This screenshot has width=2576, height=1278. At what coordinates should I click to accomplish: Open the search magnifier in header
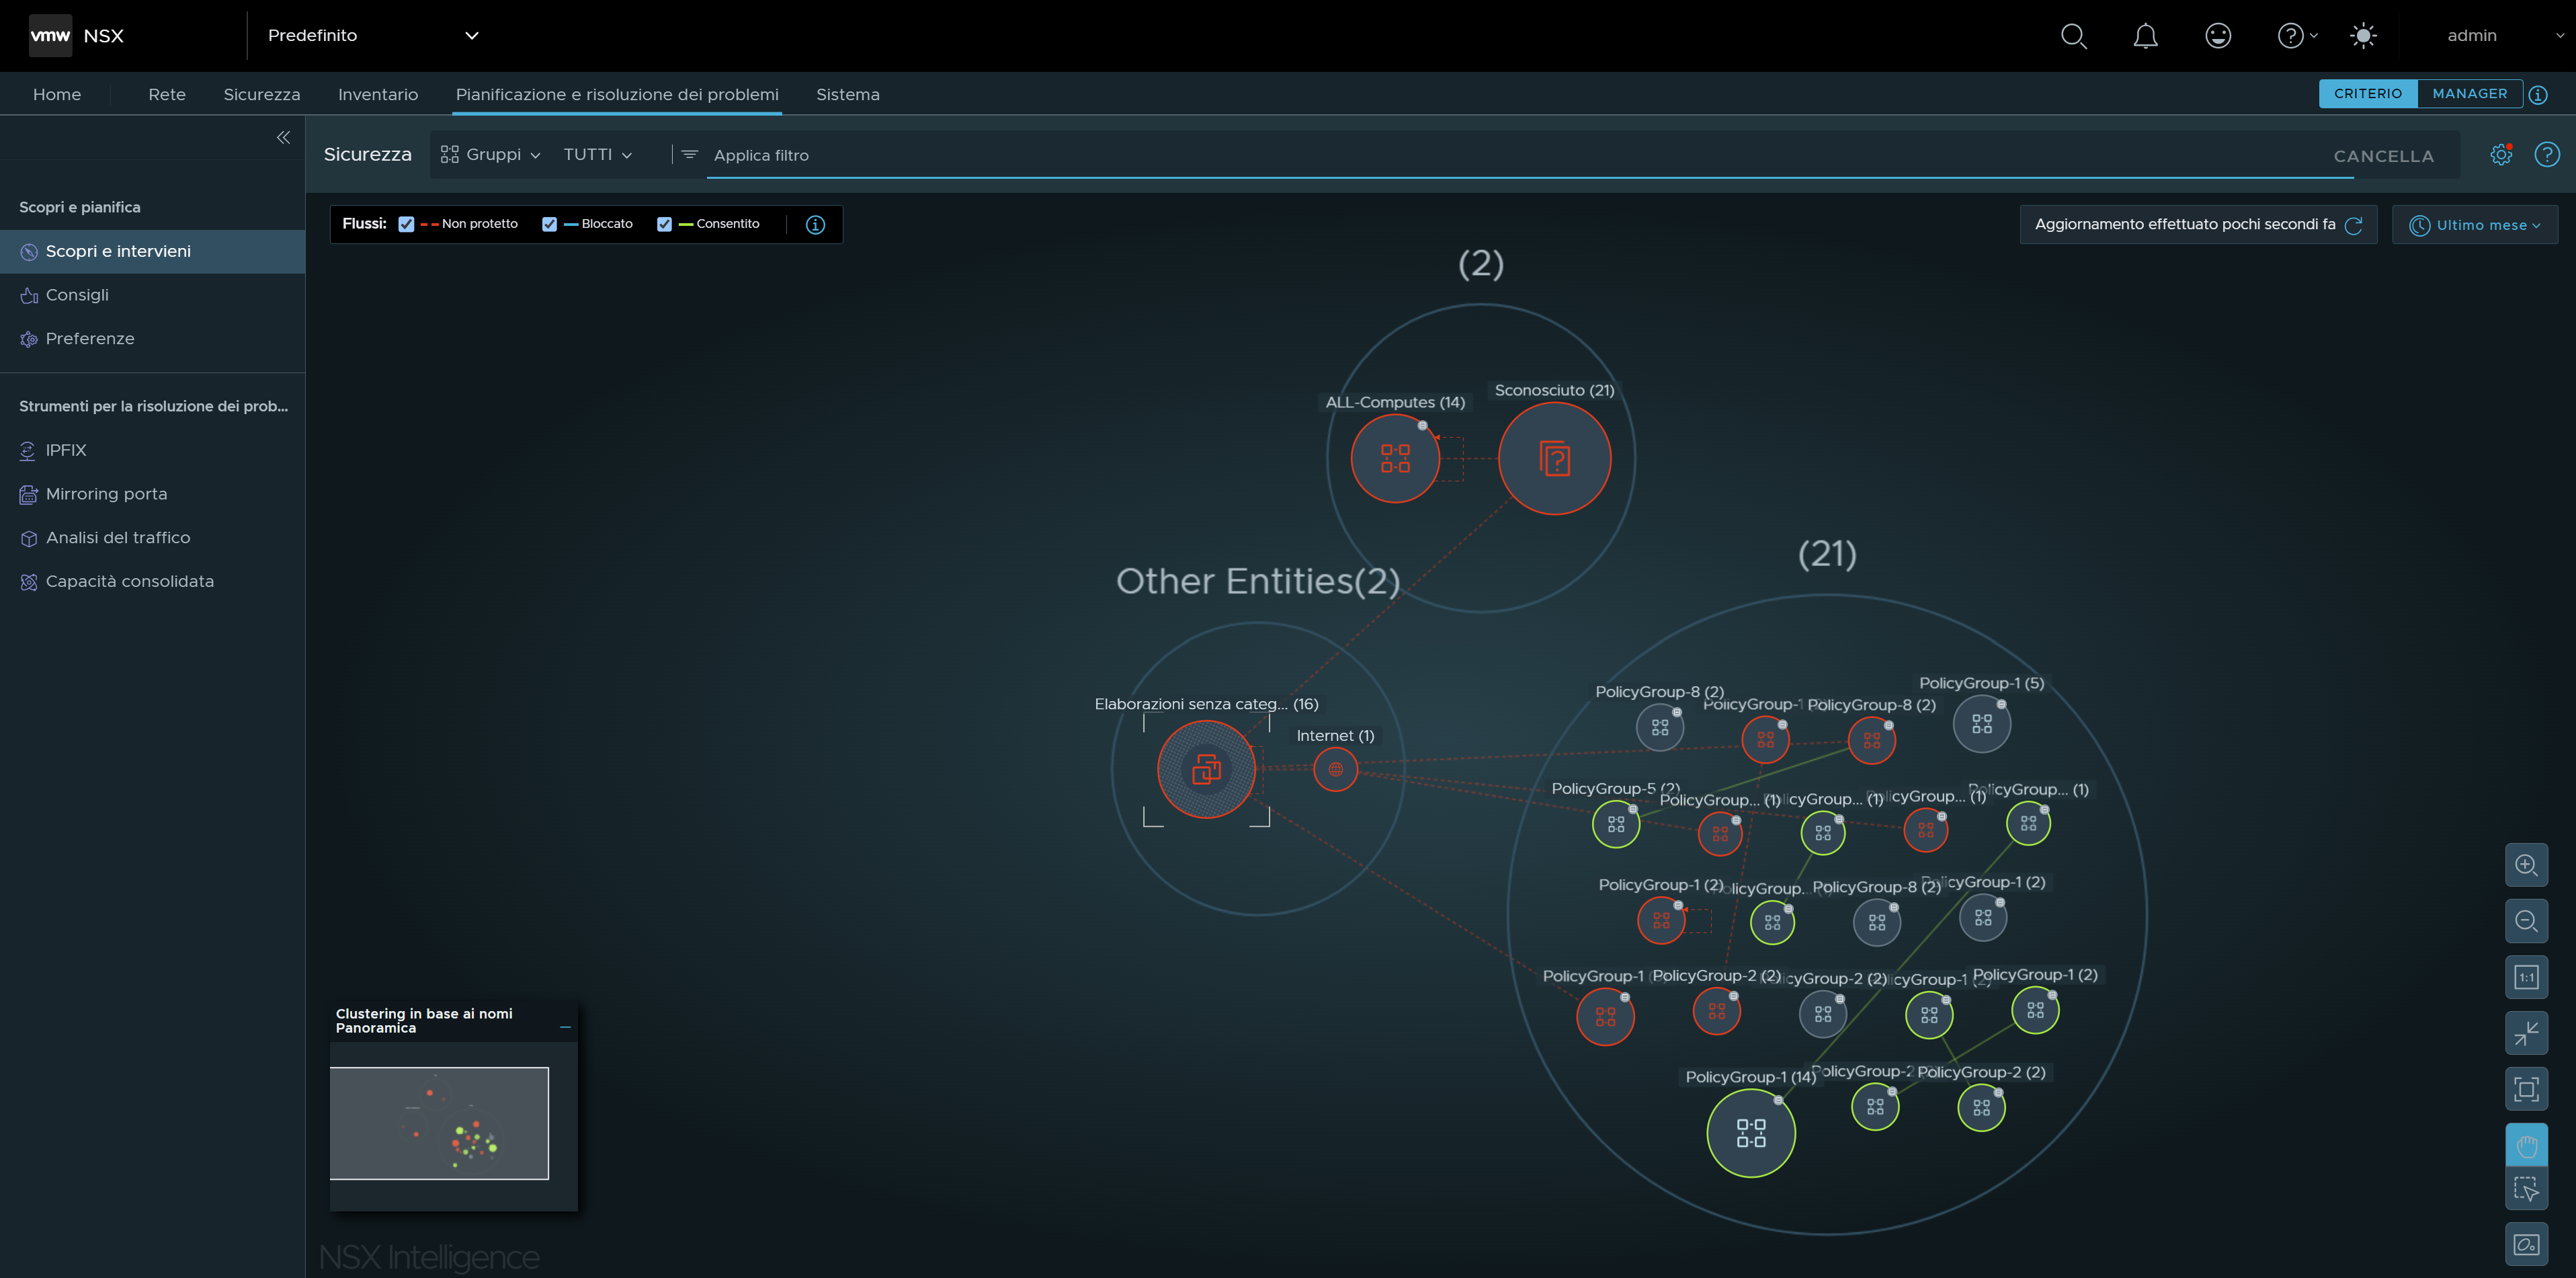click(2074, 36)
